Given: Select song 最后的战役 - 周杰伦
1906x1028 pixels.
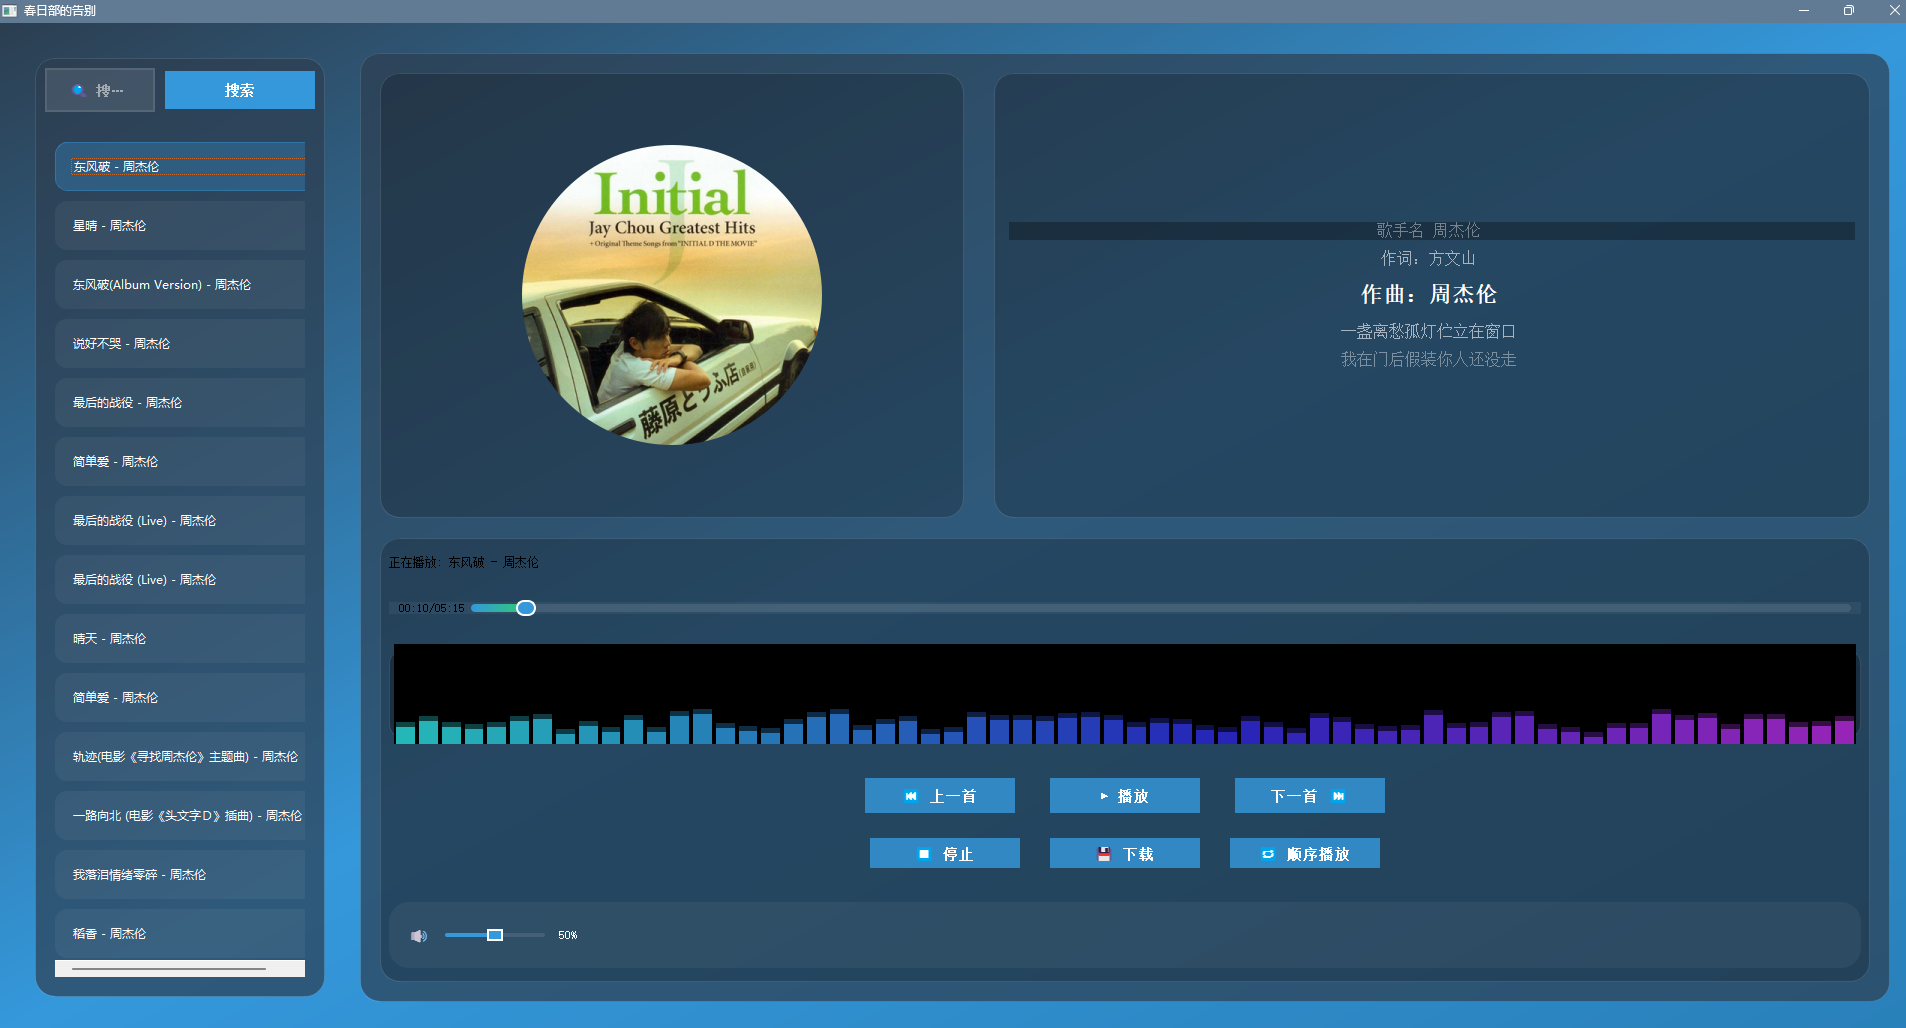Looking at the screenshot, I should tap(180, 403).
